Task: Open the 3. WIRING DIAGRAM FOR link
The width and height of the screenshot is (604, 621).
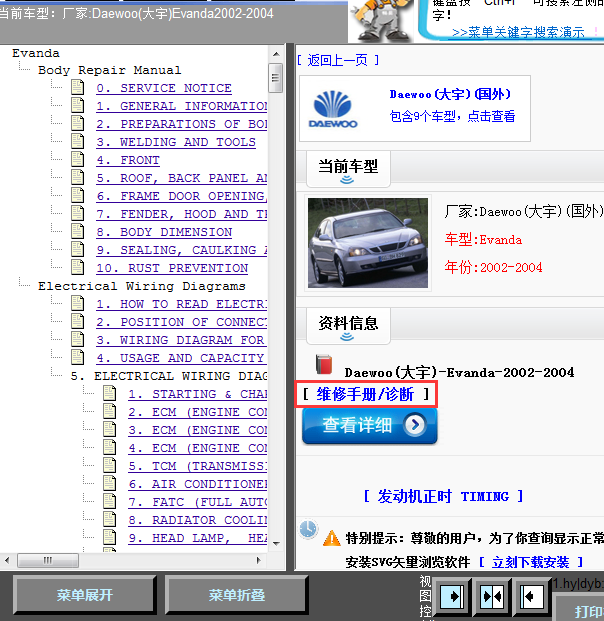Action: click(x=180, y=340)
